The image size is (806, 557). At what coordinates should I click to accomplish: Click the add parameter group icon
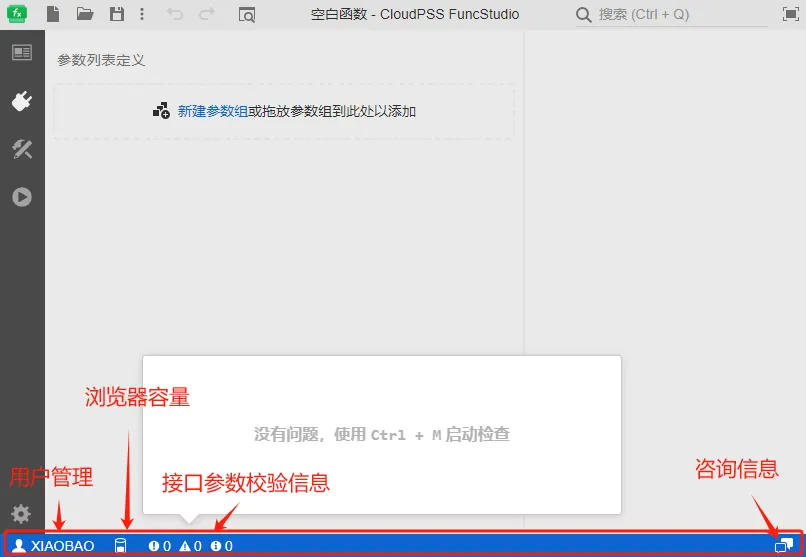coord(161,110)
